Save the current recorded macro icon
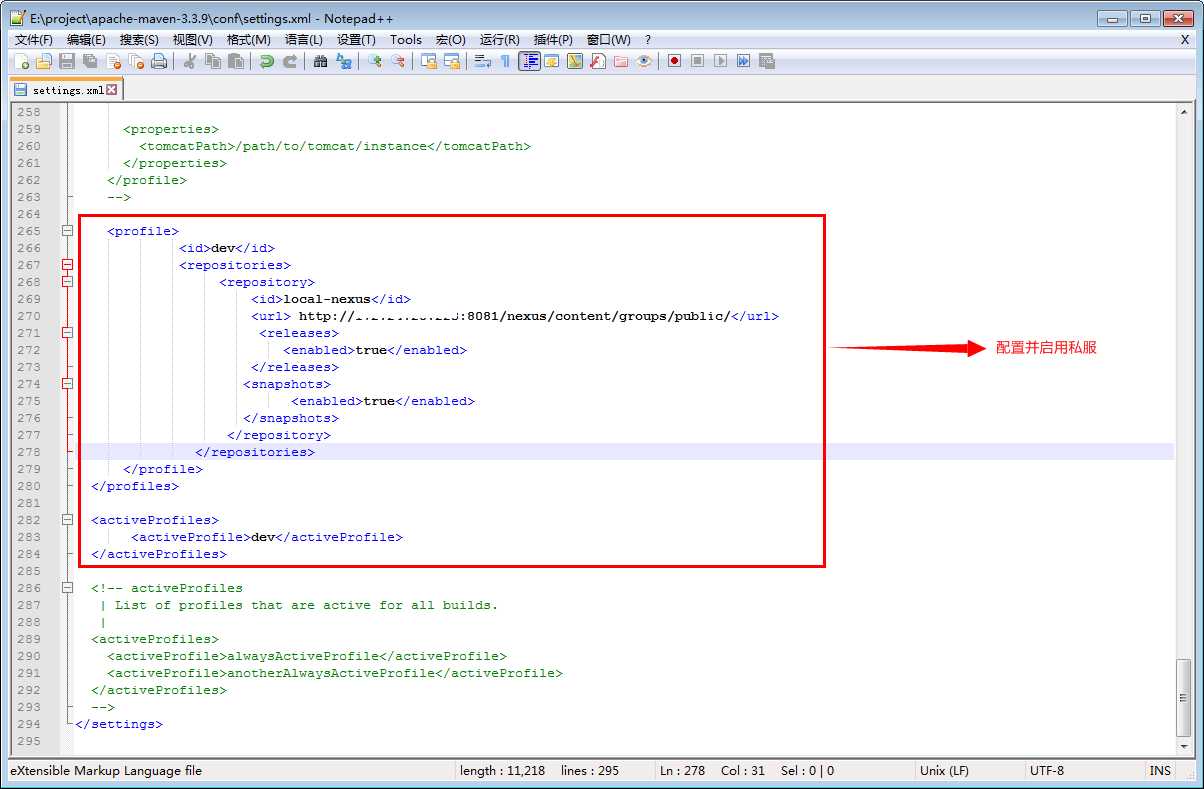Screen dimensions: 1204x789 coord(767,61)
